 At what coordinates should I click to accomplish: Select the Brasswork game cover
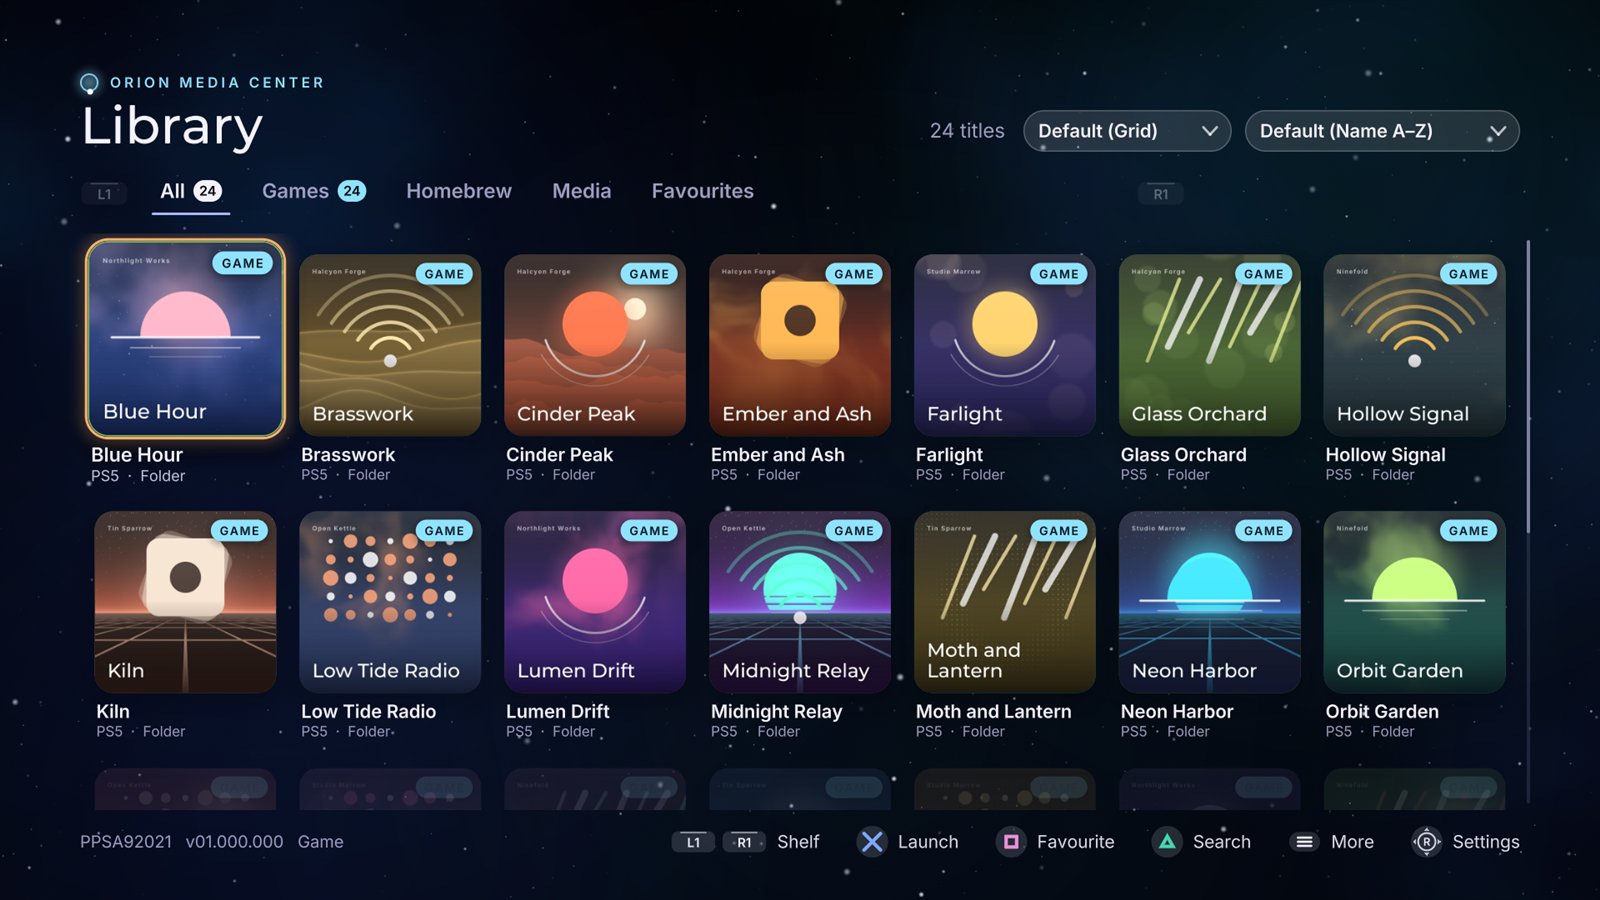(390, 345)
